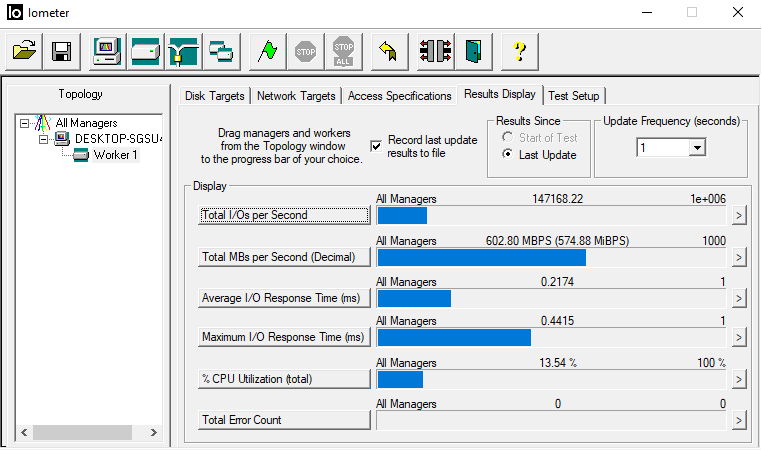Click the Total I/Os per Second button

click(x=284, y=215)
